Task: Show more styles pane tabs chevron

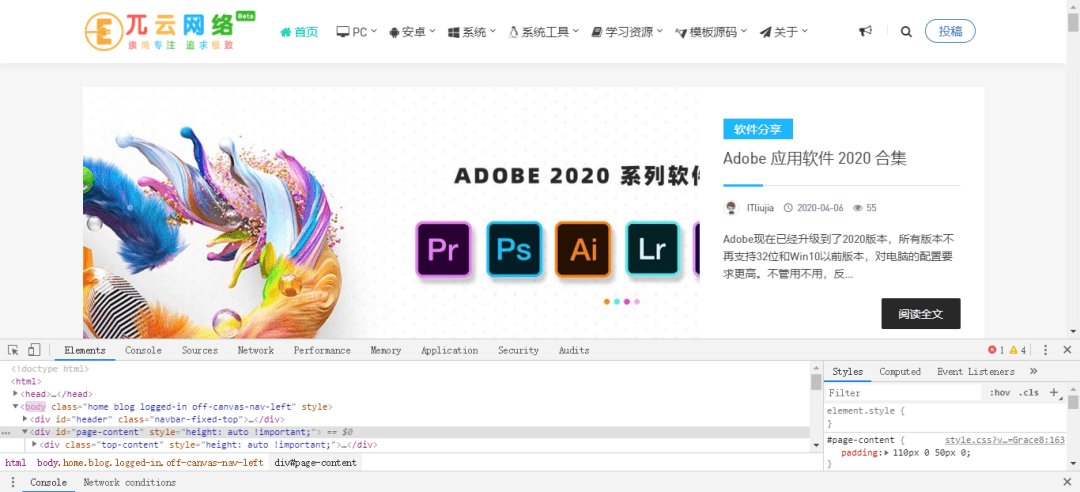Action: 1033,371
